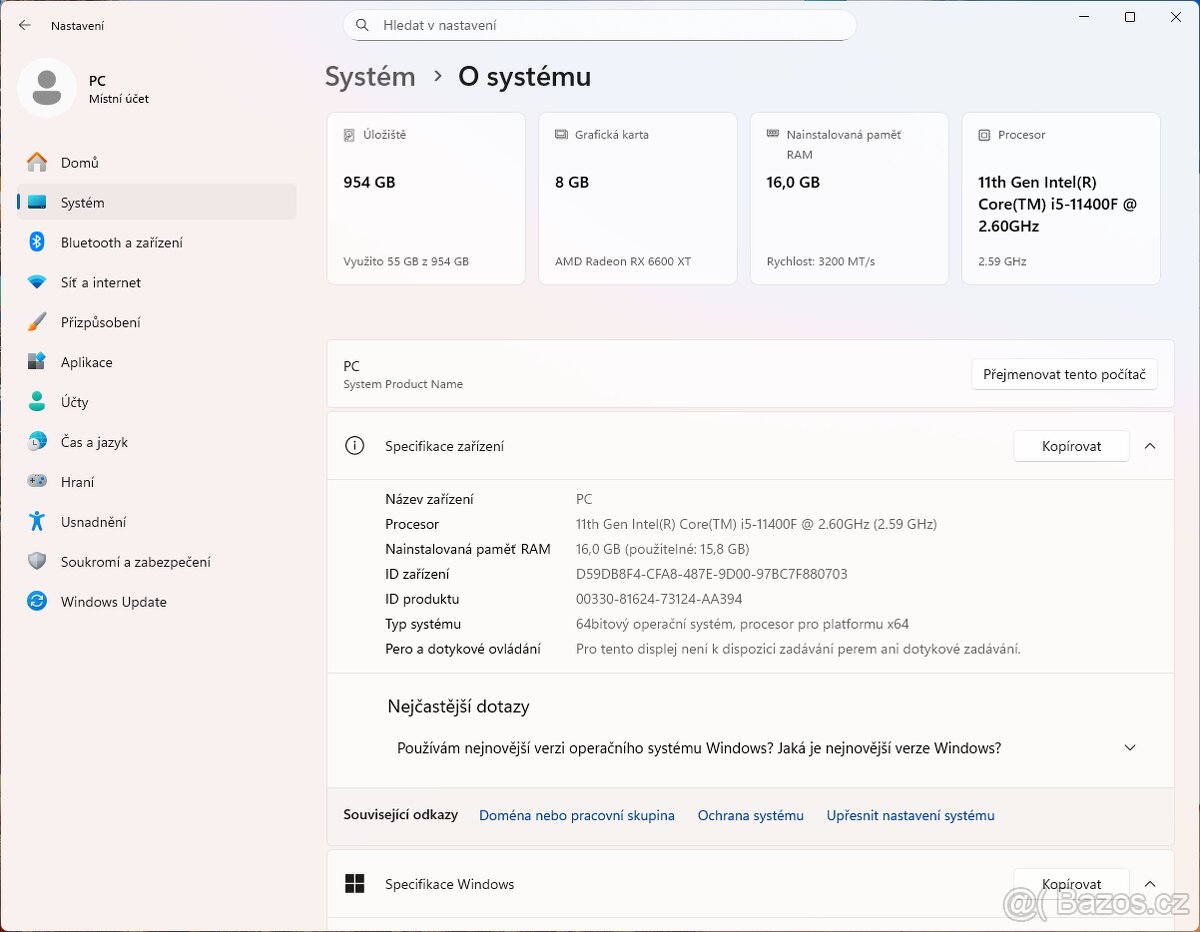Click the Hledat v nastavení search field
This screenshot has height=932, width=1200.
tap(600, 25)
